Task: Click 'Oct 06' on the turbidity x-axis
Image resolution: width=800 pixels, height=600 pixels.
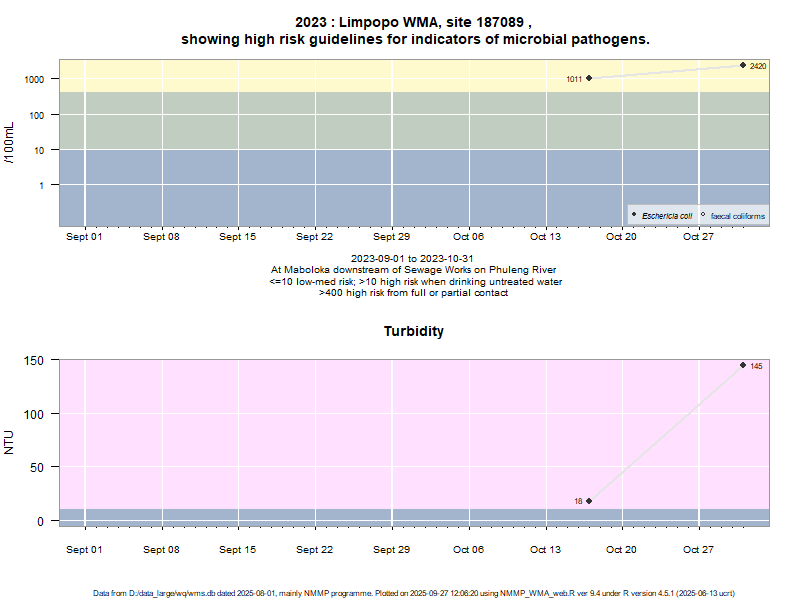Action: 468,549
